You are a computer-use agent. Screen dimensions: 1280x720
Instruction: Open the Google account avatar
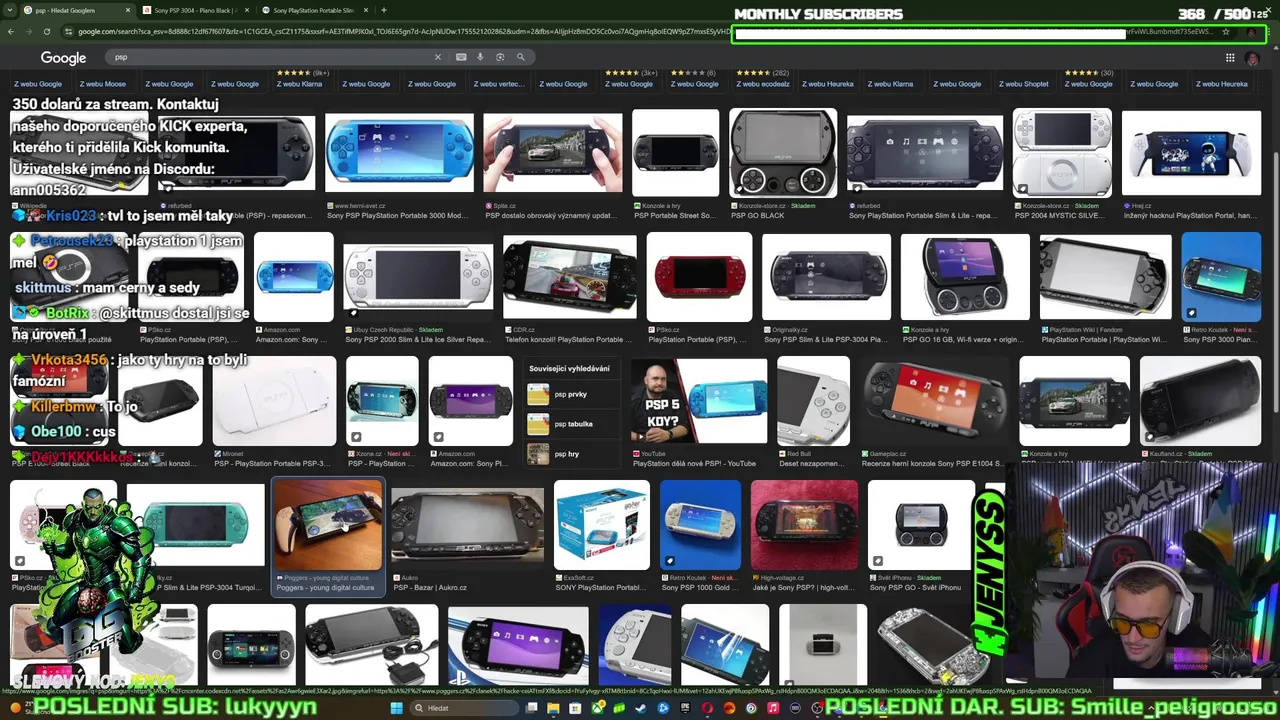(x=1253, y=58)
